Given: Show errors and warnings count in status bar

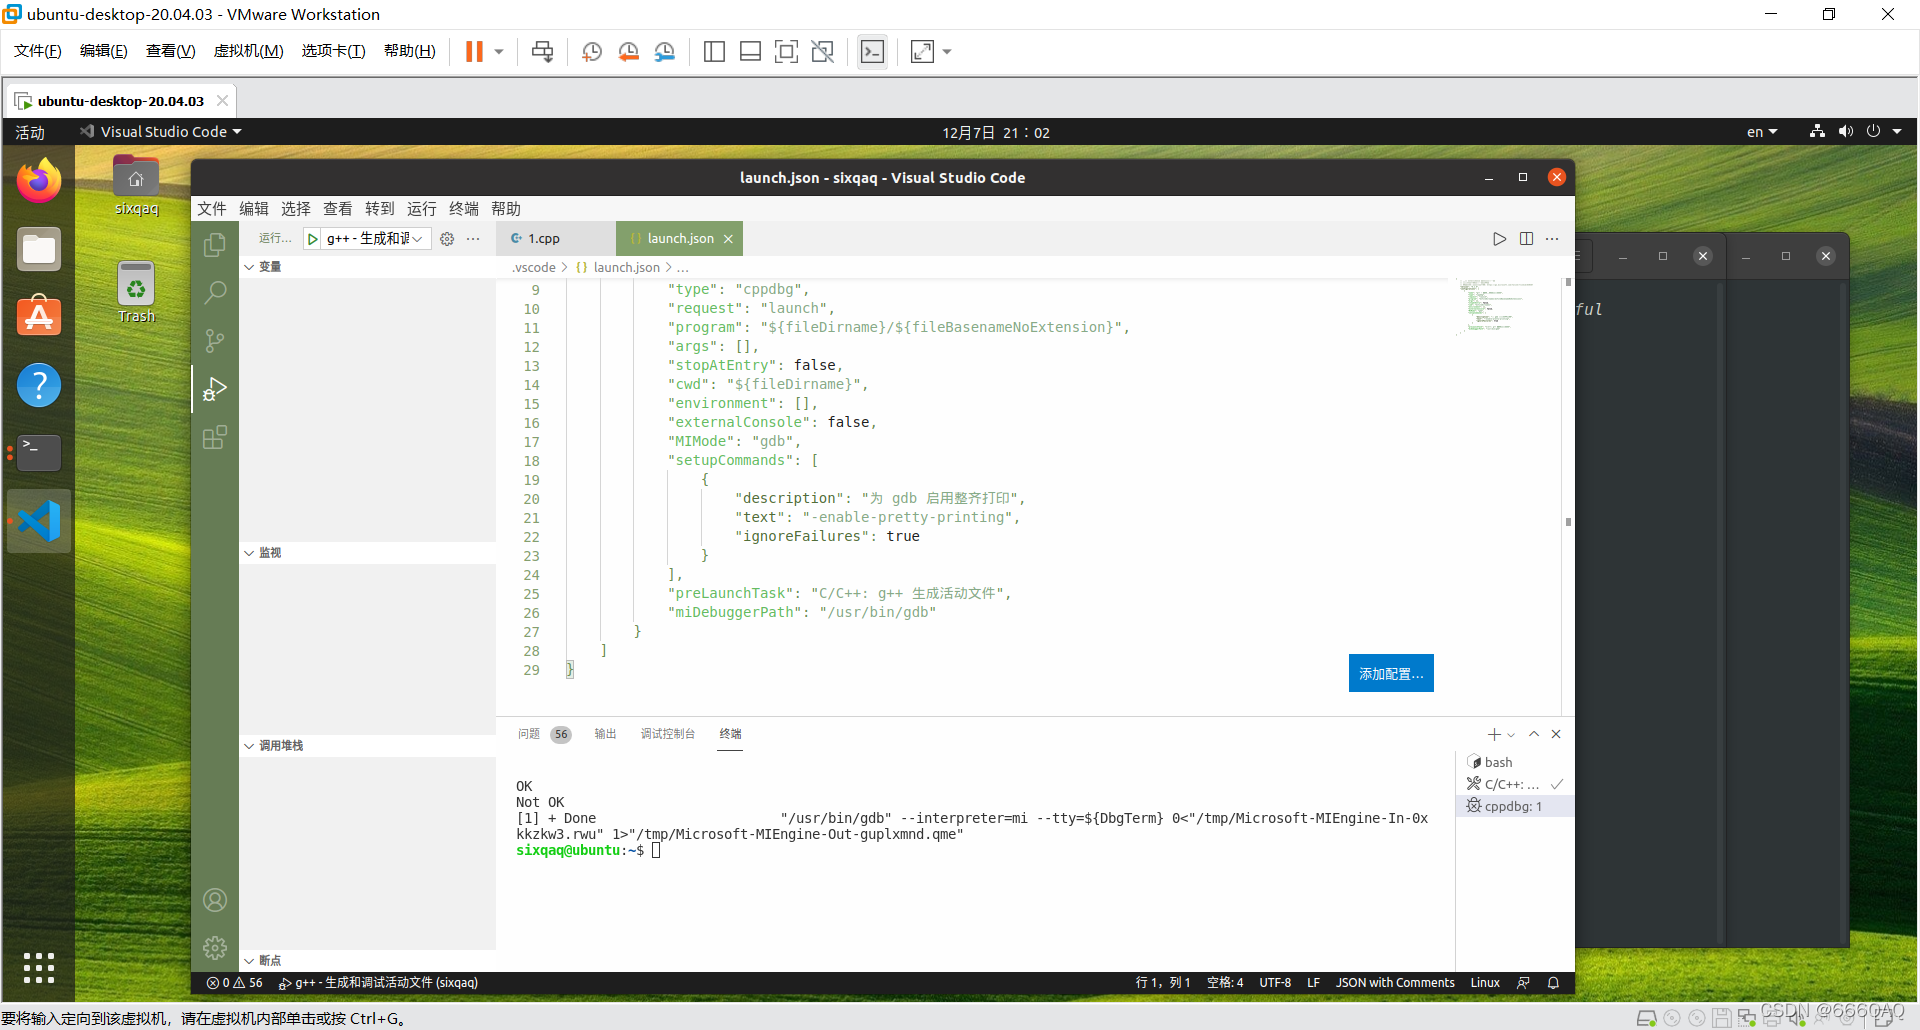Looking at the screenshot, I should coord(235,983).
